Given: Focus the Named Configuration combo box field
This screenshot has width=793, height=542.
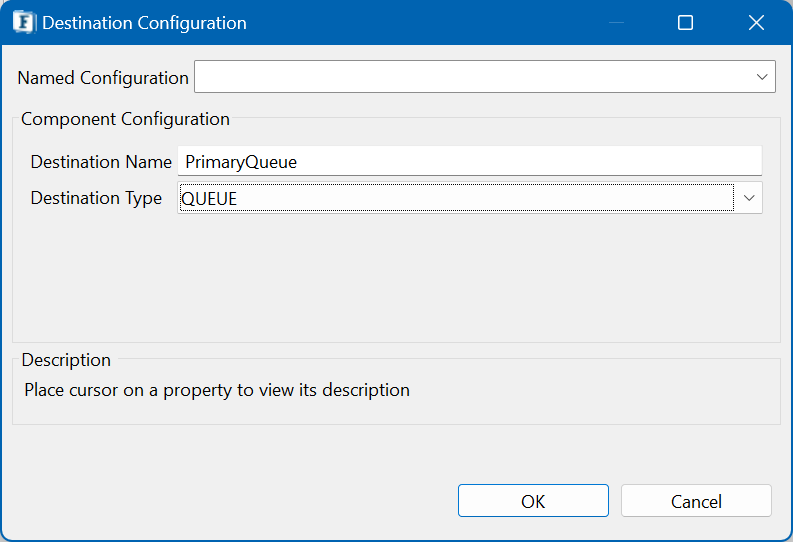Looking at the screenshot, I should click(x=484, y=77).
